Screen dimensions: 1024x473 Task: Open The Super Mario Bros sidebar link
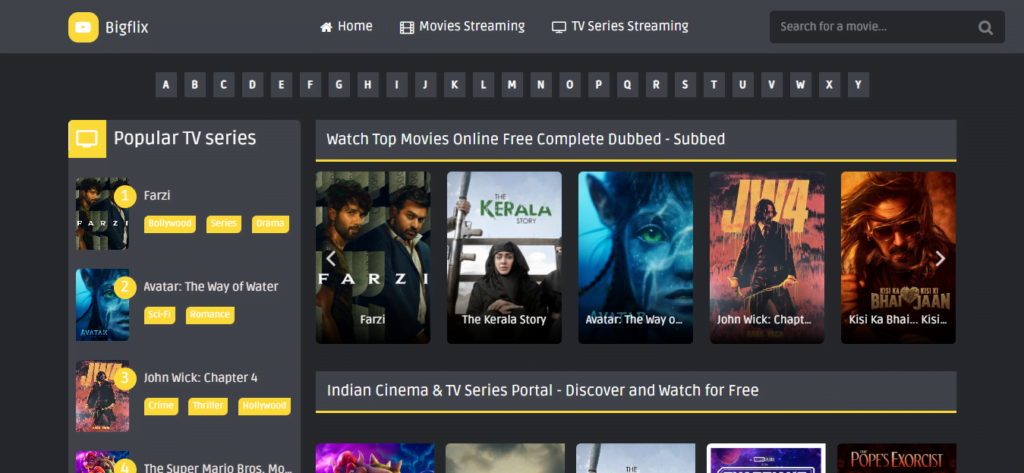[x=217, y=468]
